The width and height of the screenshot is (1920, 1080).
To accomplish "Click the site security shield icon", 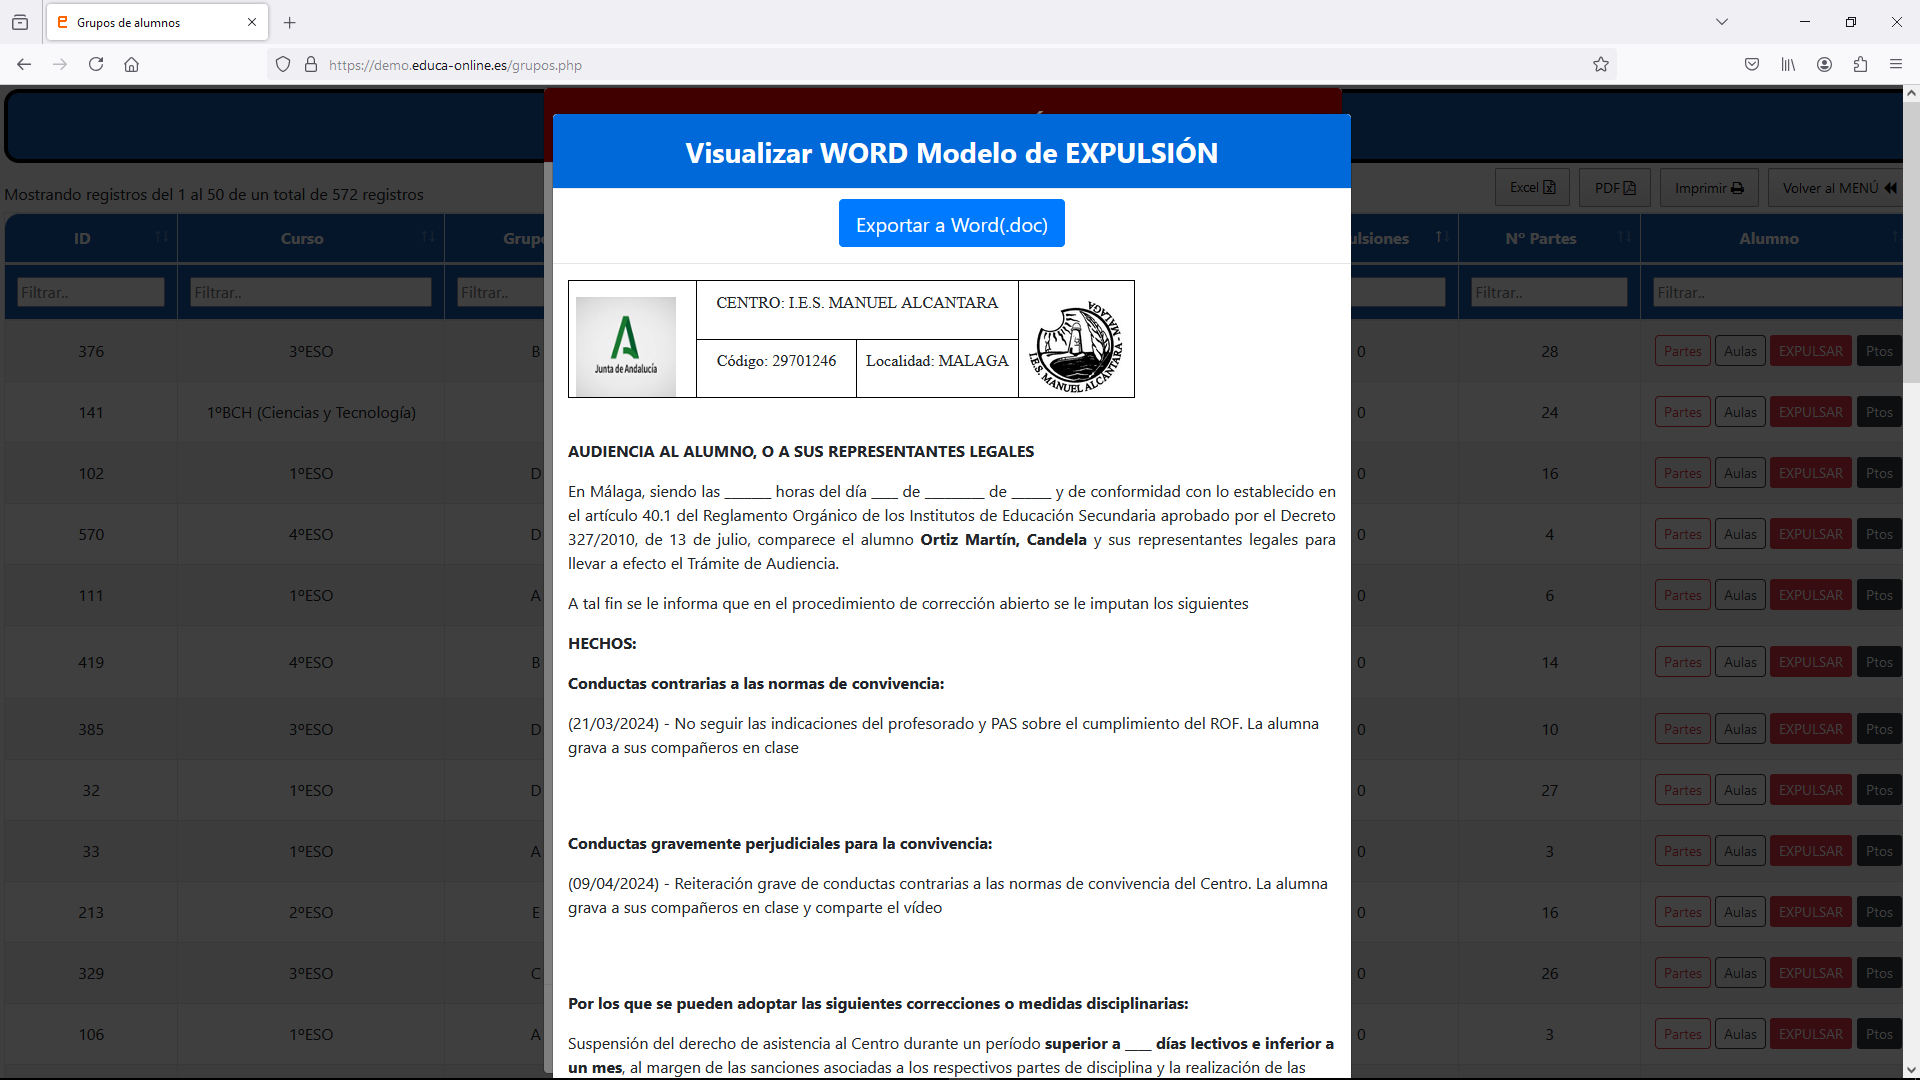I will pos(283,65).
